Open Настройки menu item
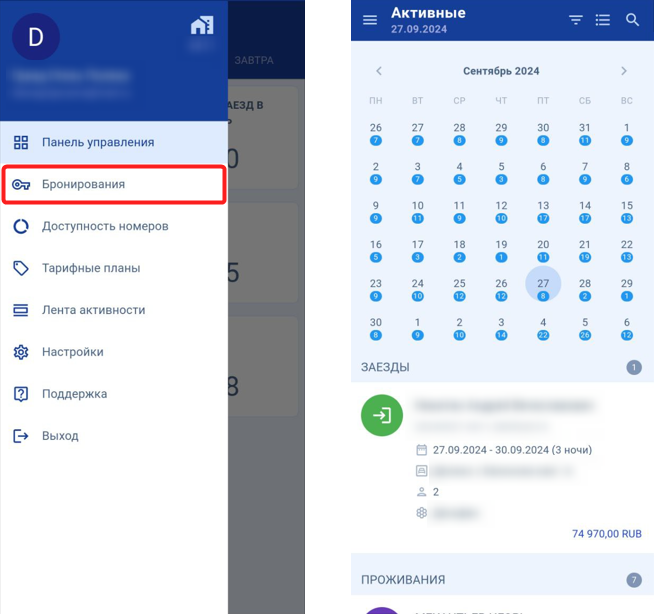Viewport: 654px width, 614px height. pos(114,352)
